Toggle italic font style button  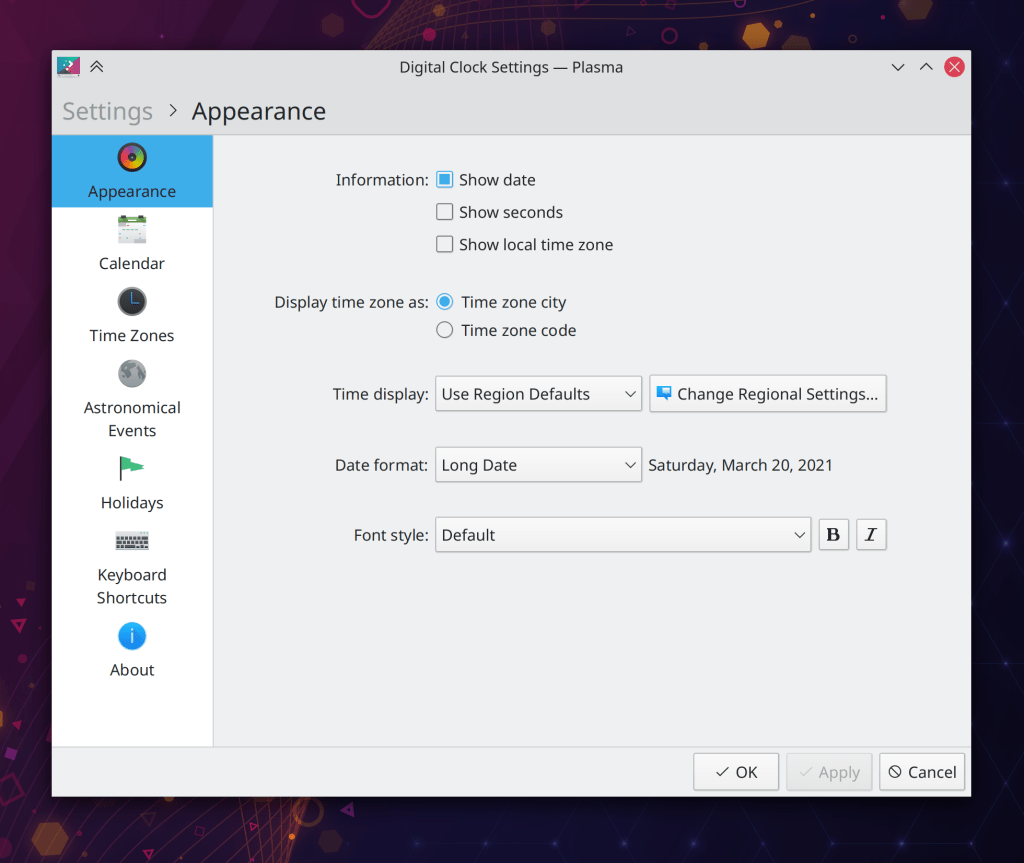(871, 535)
